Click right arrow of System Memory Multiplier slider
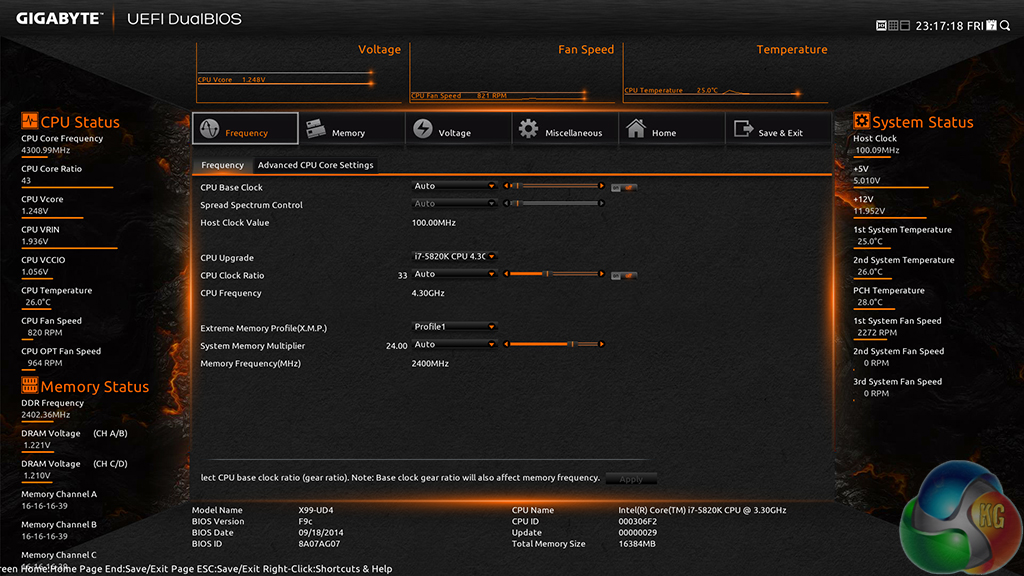This screenshot has height=576, width=1024. point(603,345)
